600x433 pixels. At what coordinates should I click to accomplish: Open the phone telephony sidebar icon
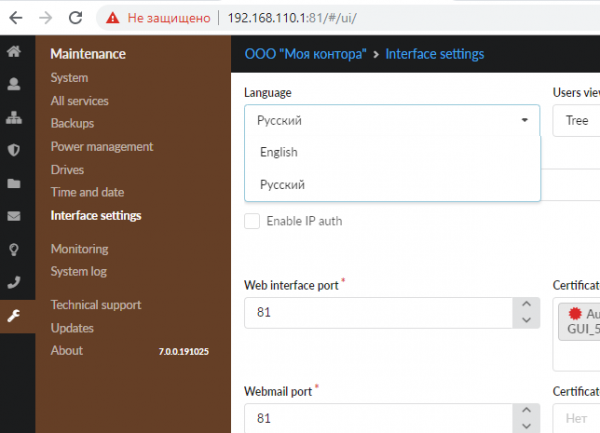(x=14, y=282)
